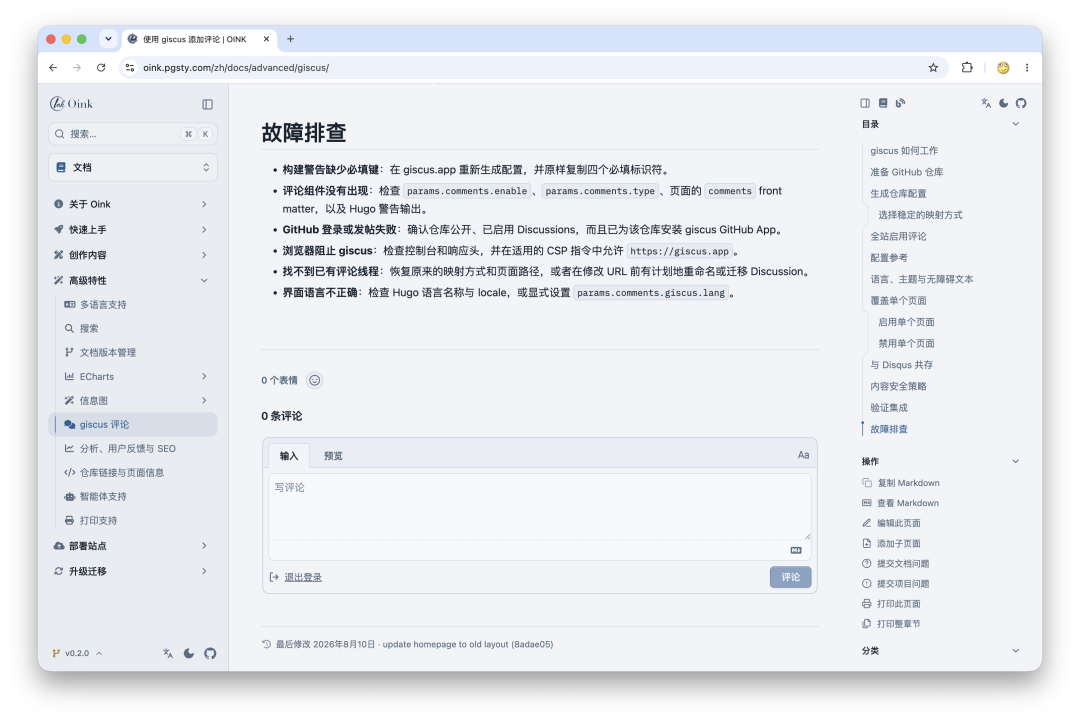Viewport: 1080px width, 721px height.
Task: Expand the 信息图 subsection chevron
Action: (204, 400)
